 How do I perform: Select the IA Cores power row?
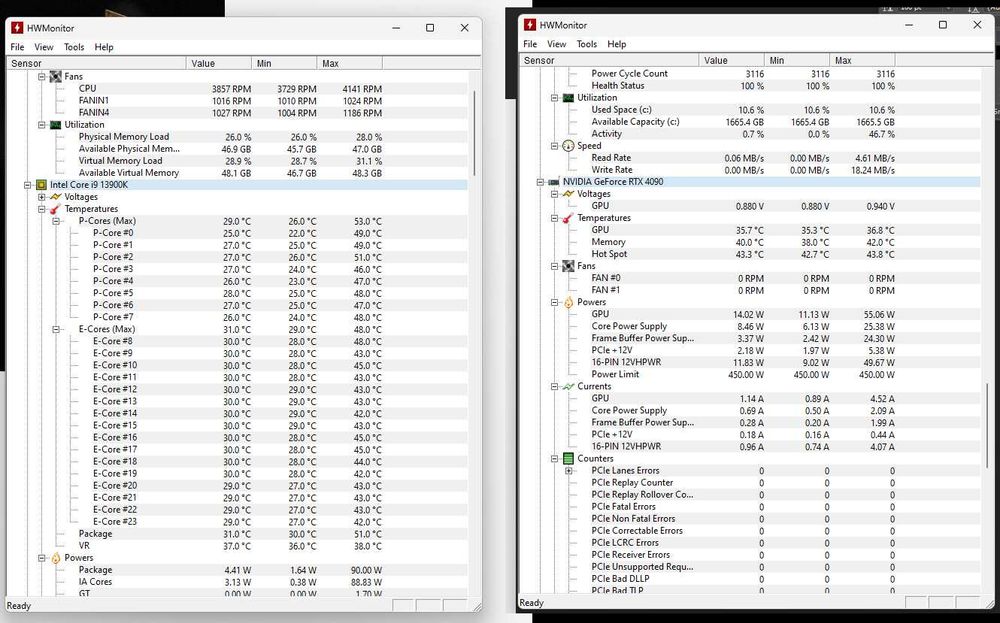coord(237,582)
